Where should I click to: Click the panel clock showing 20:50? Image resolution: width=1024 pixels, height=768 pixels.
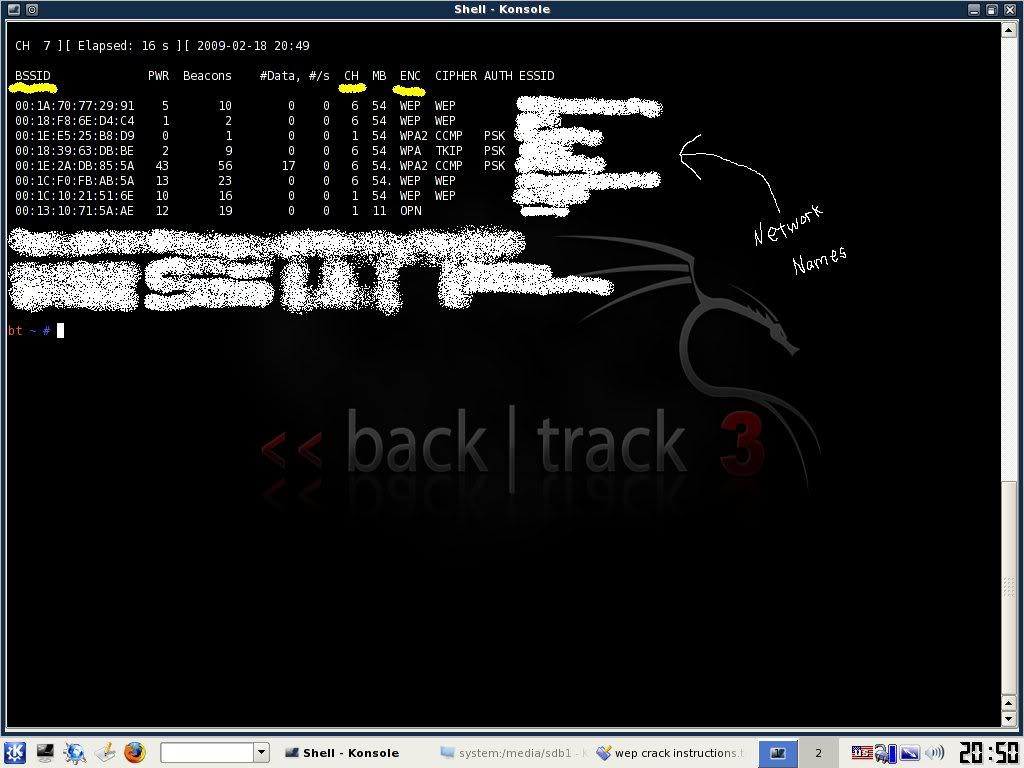click(989, 753)
